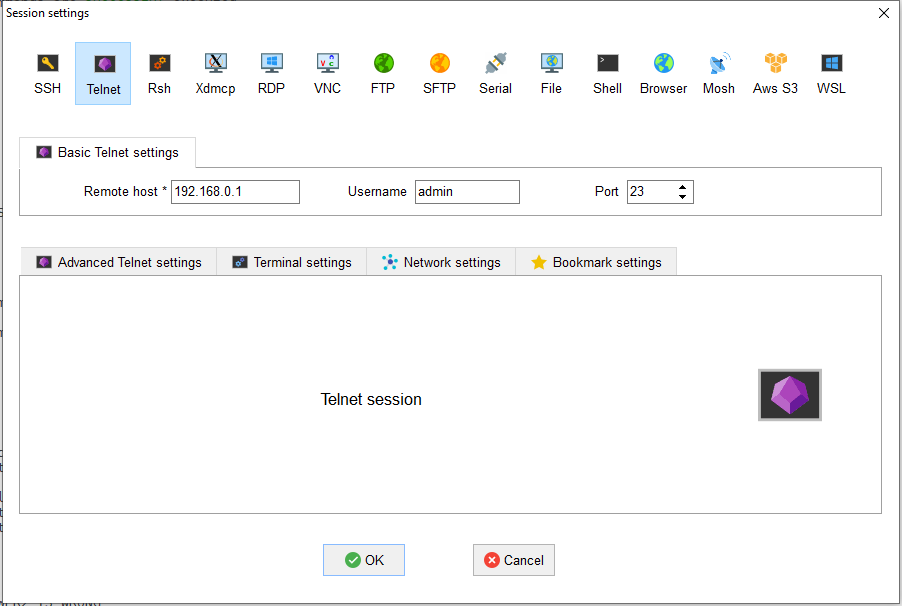Select the SSH session type icon
The height and width of the screenshot is (607, 902).
(x=47, y=73)
